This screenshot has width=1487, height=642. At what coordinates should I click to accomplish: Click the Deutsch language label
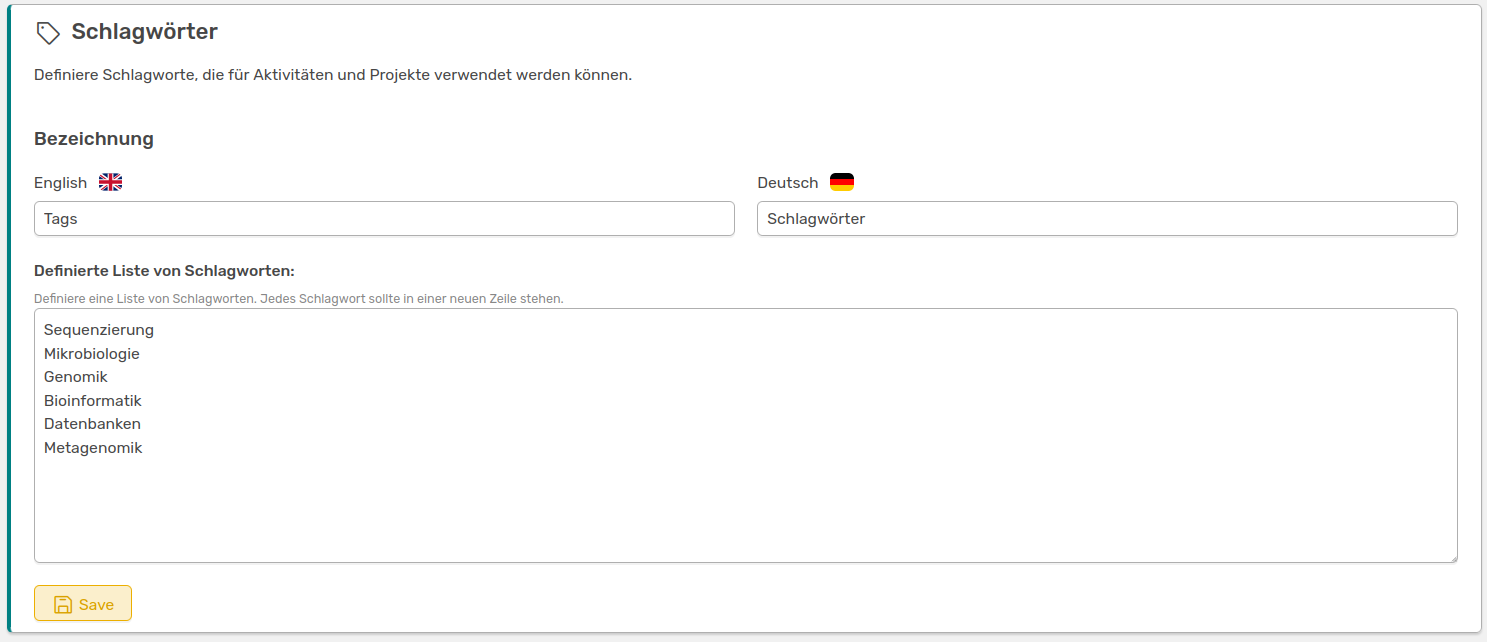pos(787,183)
